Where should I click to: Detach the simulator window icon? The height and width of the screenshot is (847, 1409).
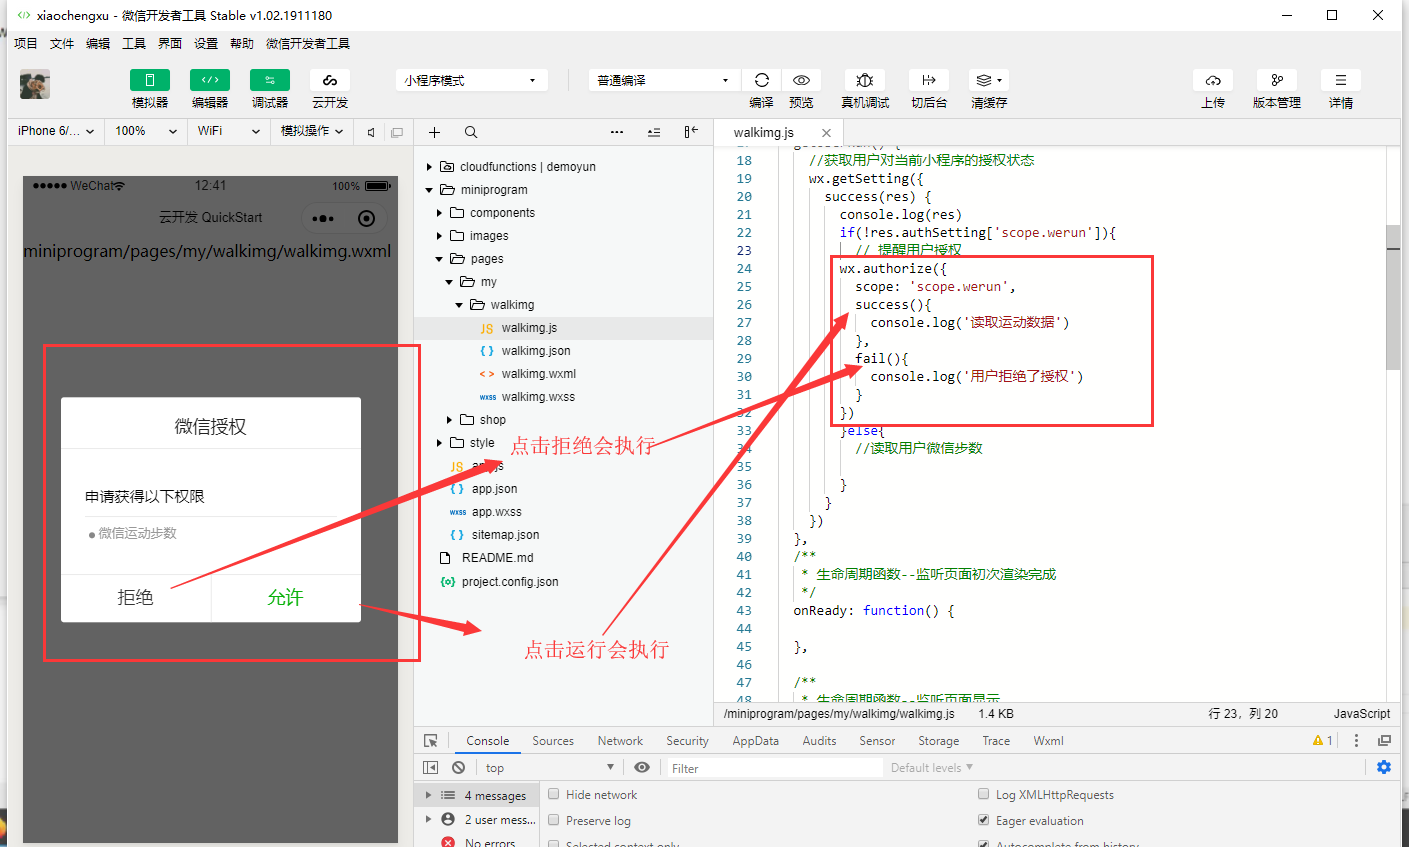(x=397, y=132)
